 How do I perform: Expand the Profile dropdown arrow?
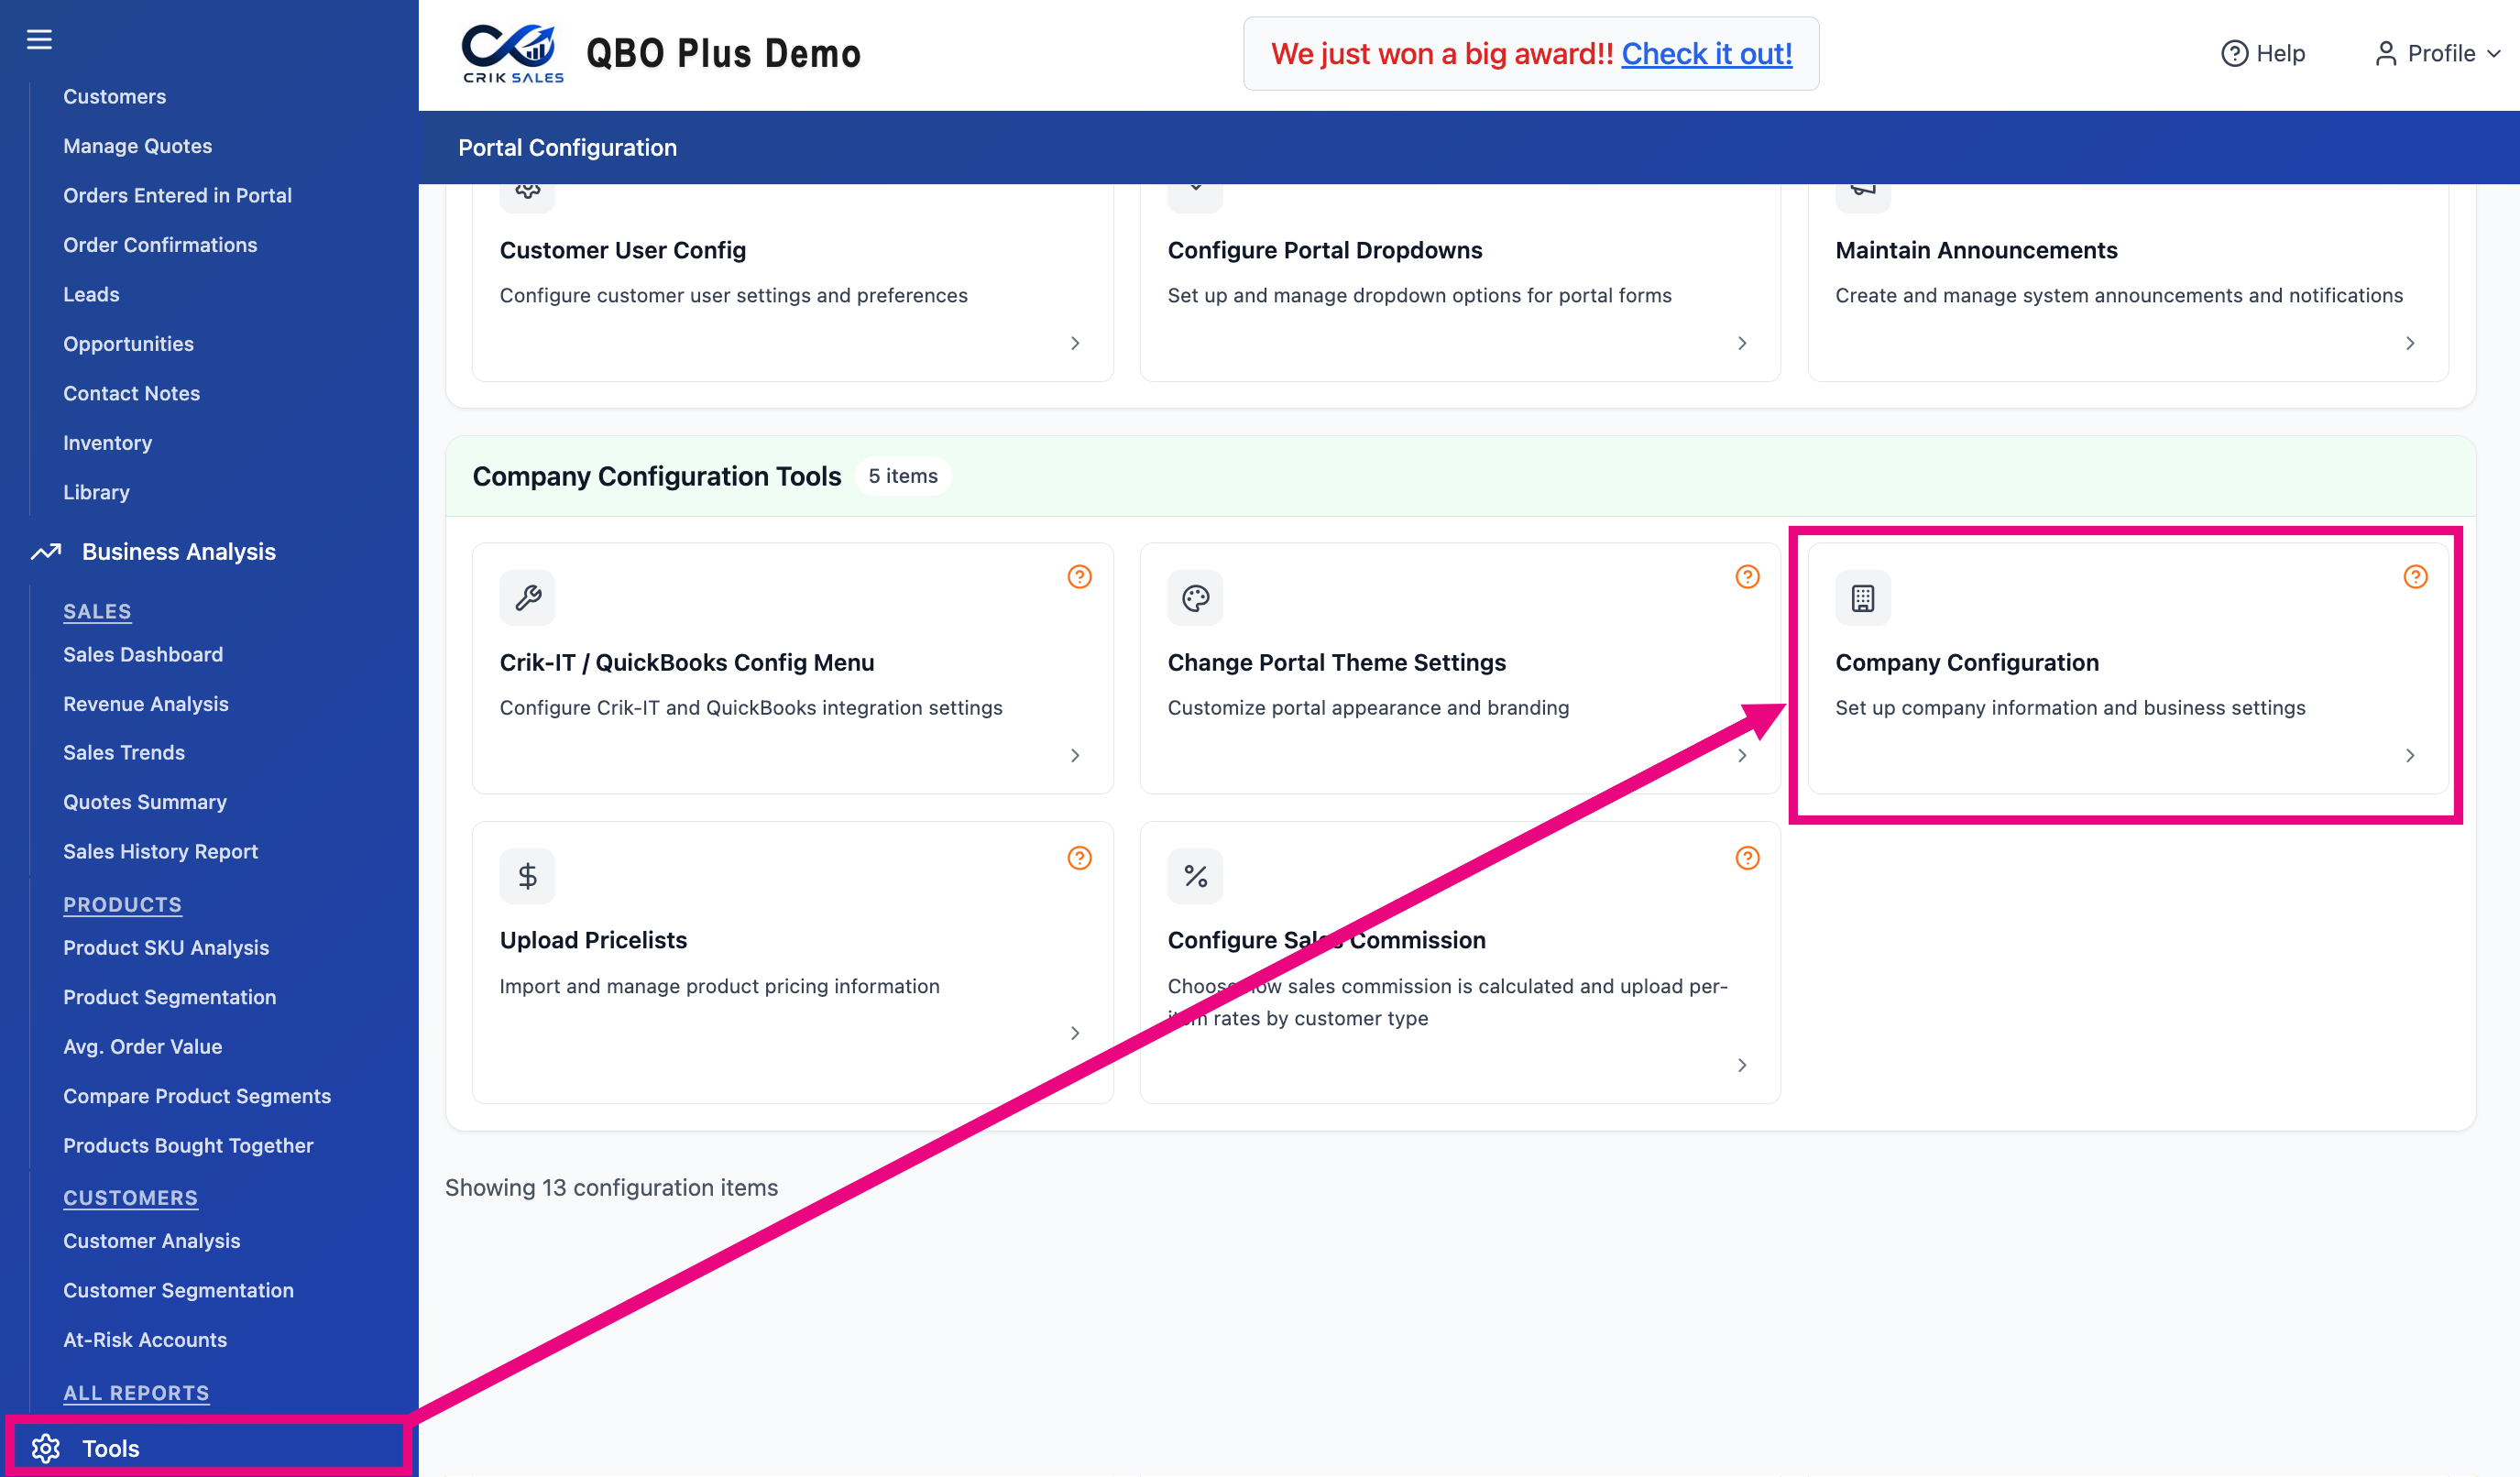click(2494, 54)
